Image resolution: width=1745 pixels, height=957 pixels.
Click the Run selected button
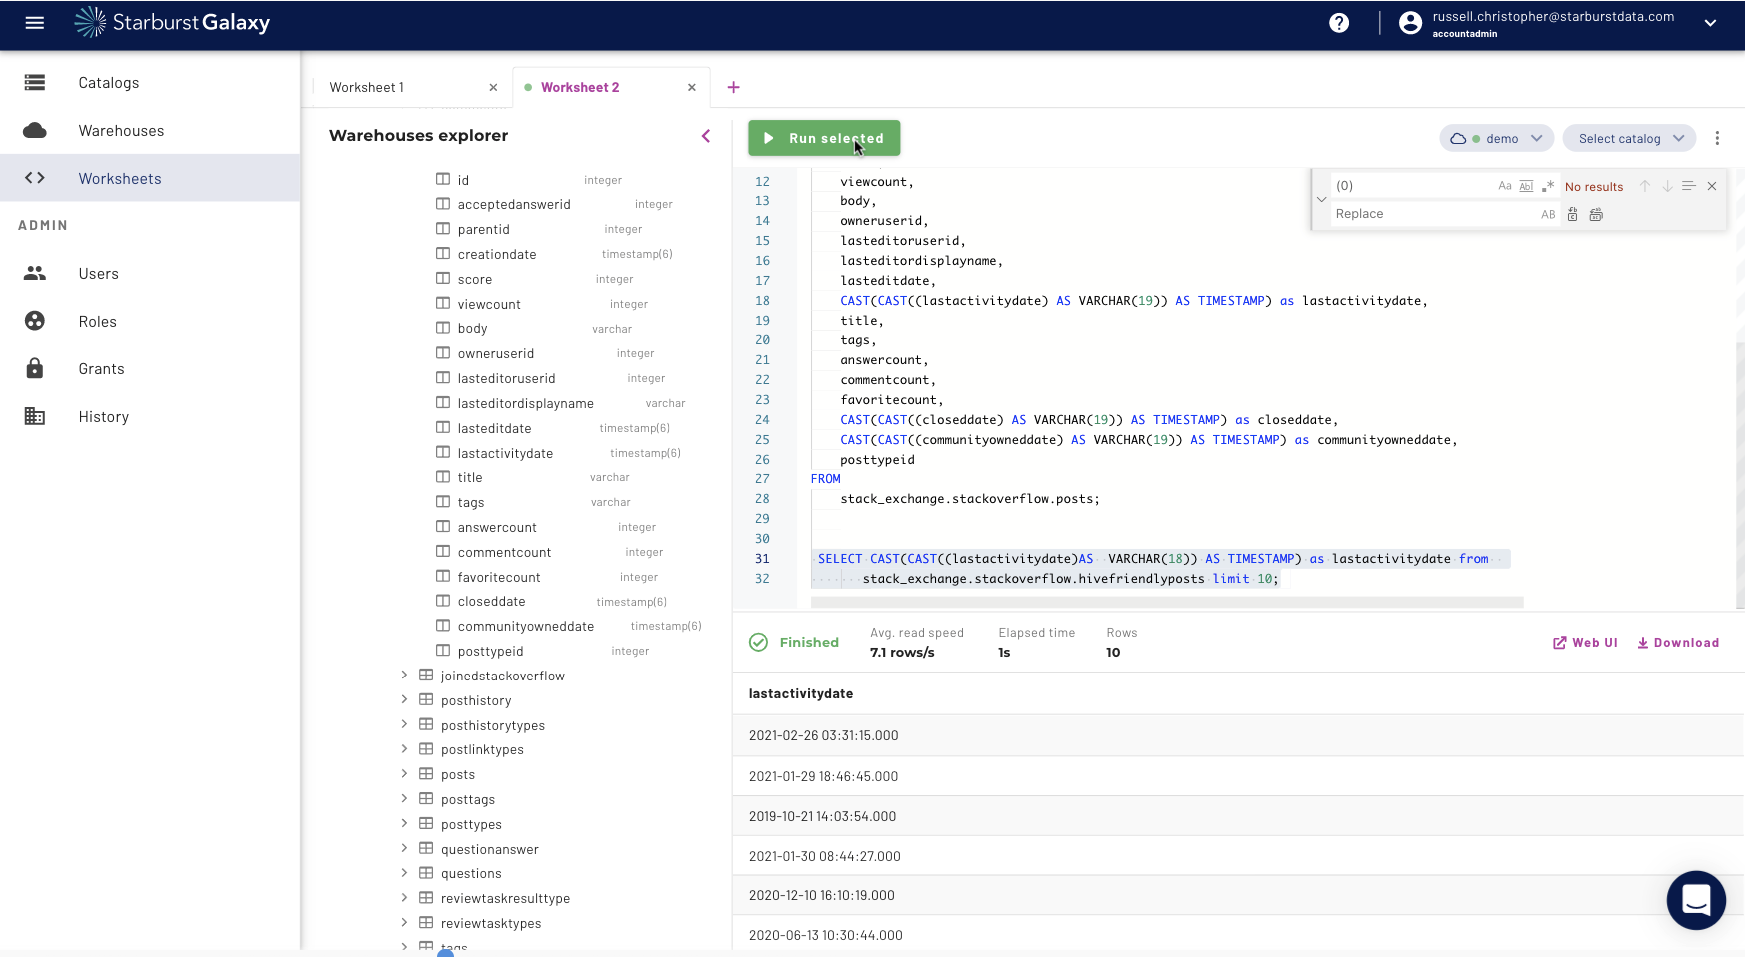coord(824,138)
